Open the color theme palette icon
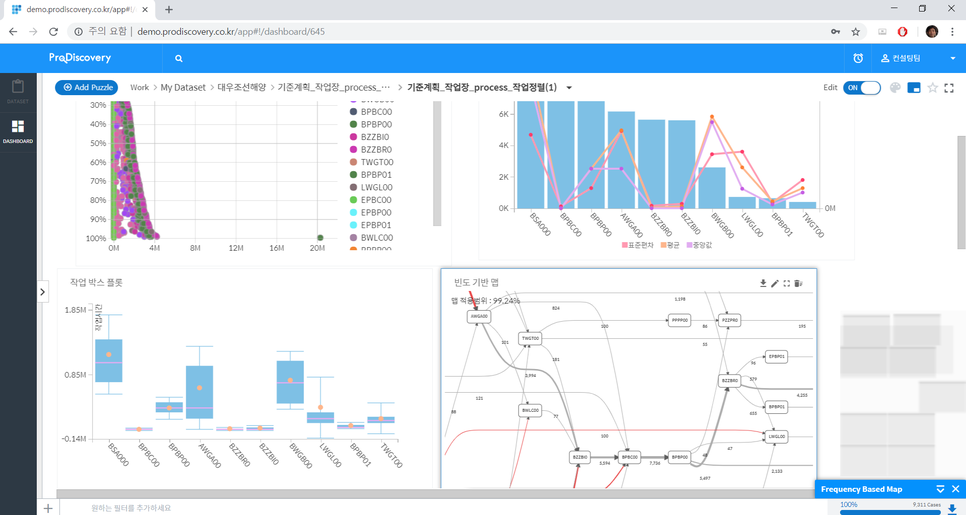Image resolution: width=966 pixels, height=515 pixels. [895, 88]
